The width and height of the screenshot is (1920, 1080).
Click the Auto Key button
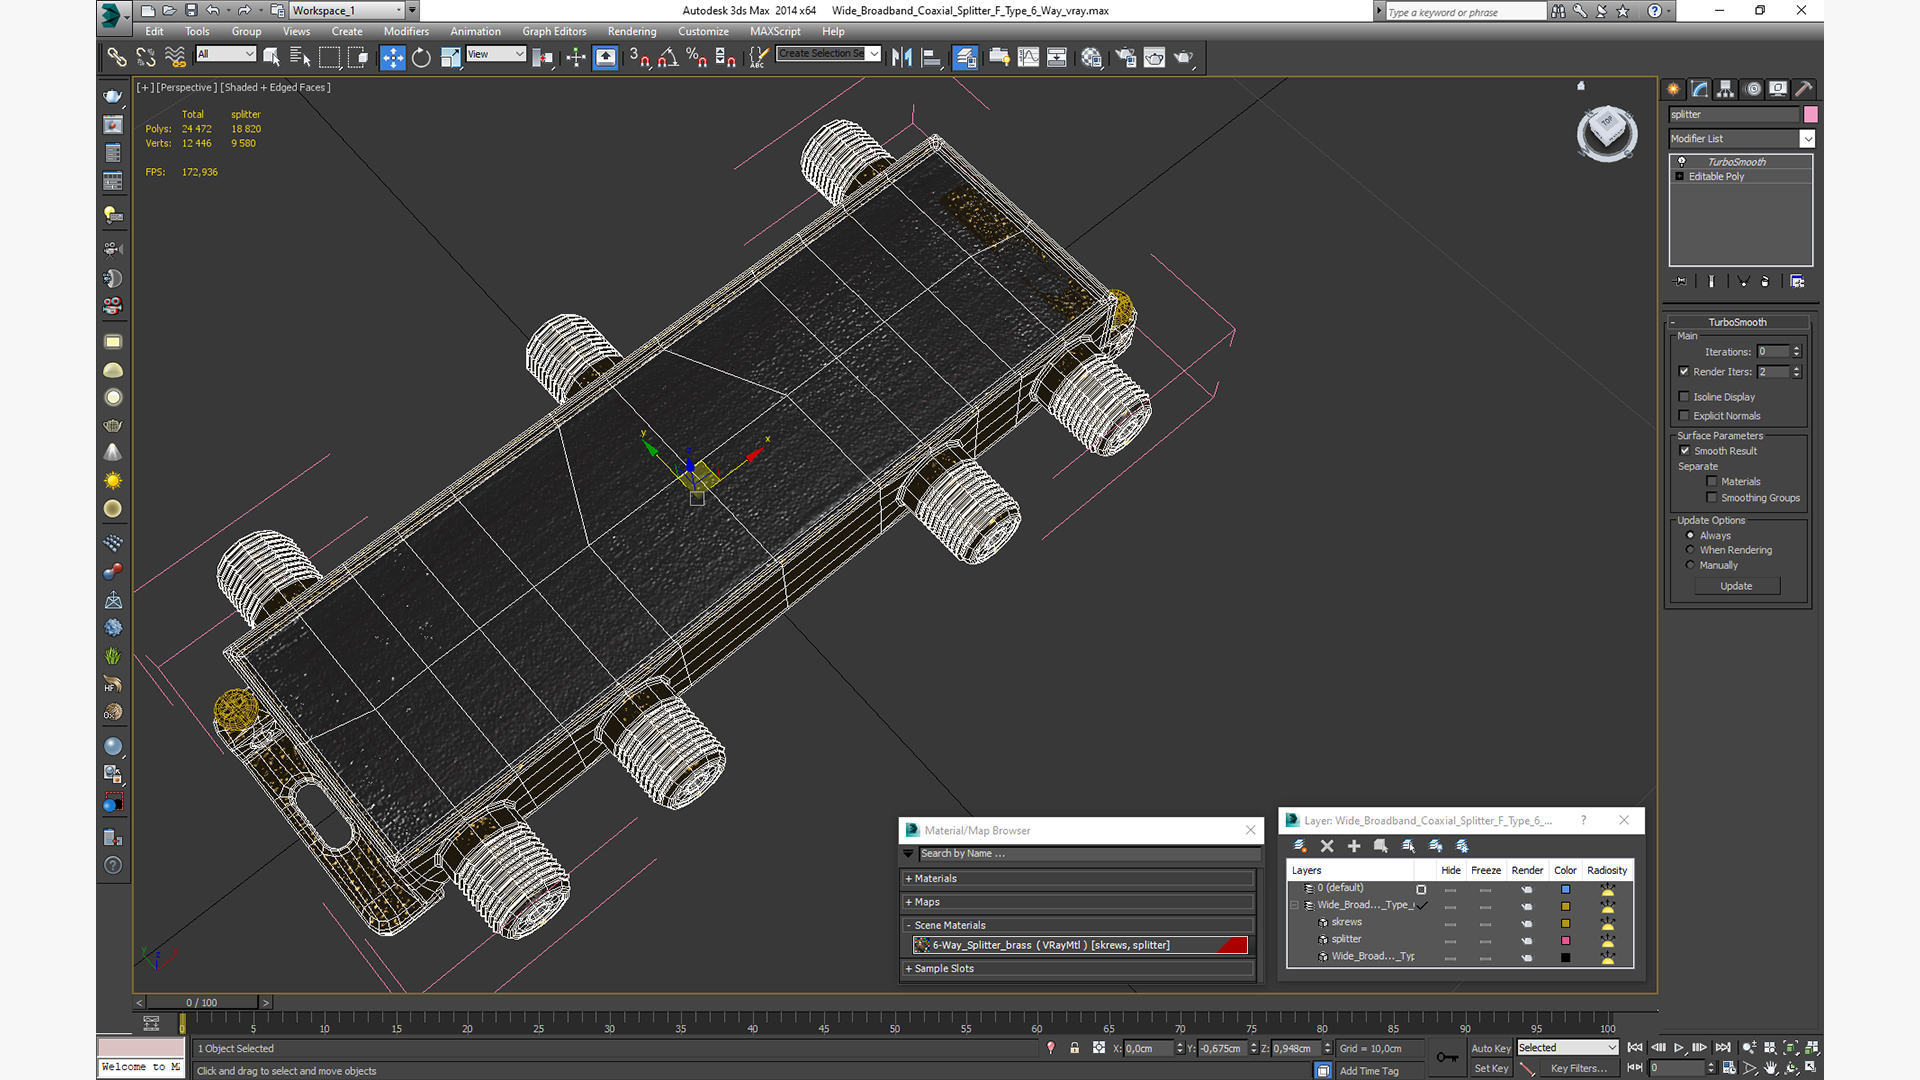pos(1490,1048)
